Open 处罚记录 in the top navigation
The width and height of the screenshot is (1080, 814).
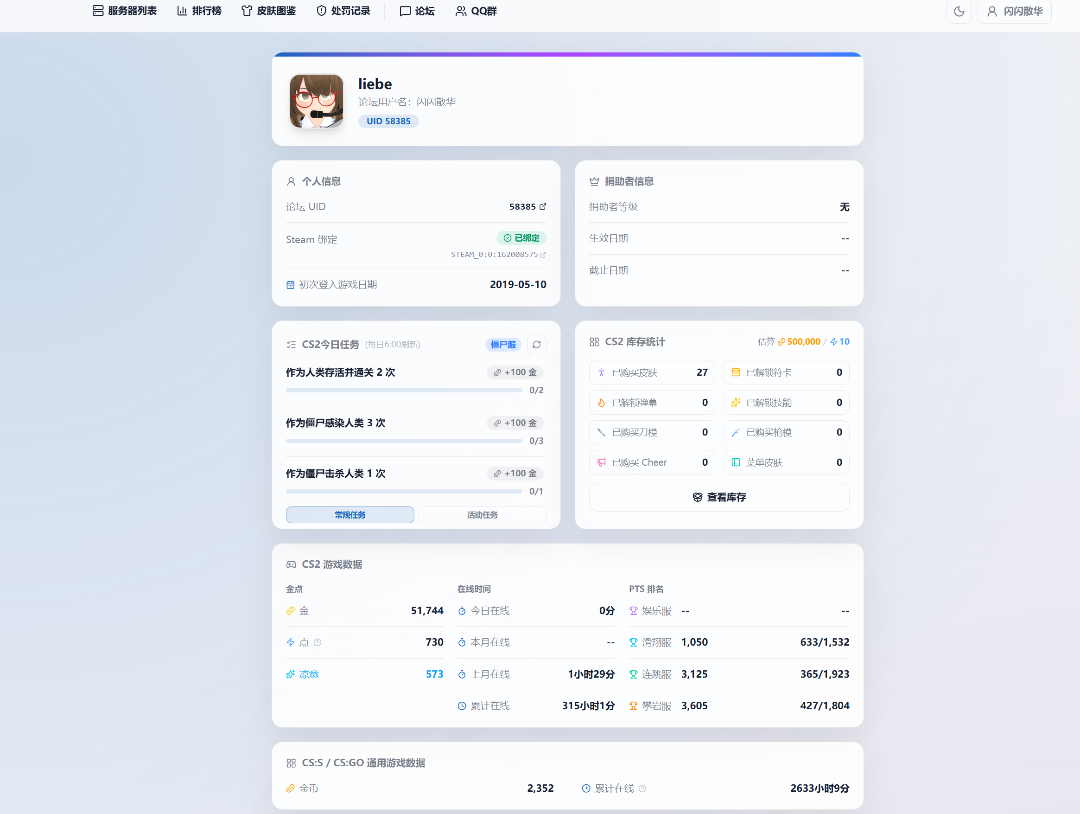pyautogui.click(x=343, y=11)
